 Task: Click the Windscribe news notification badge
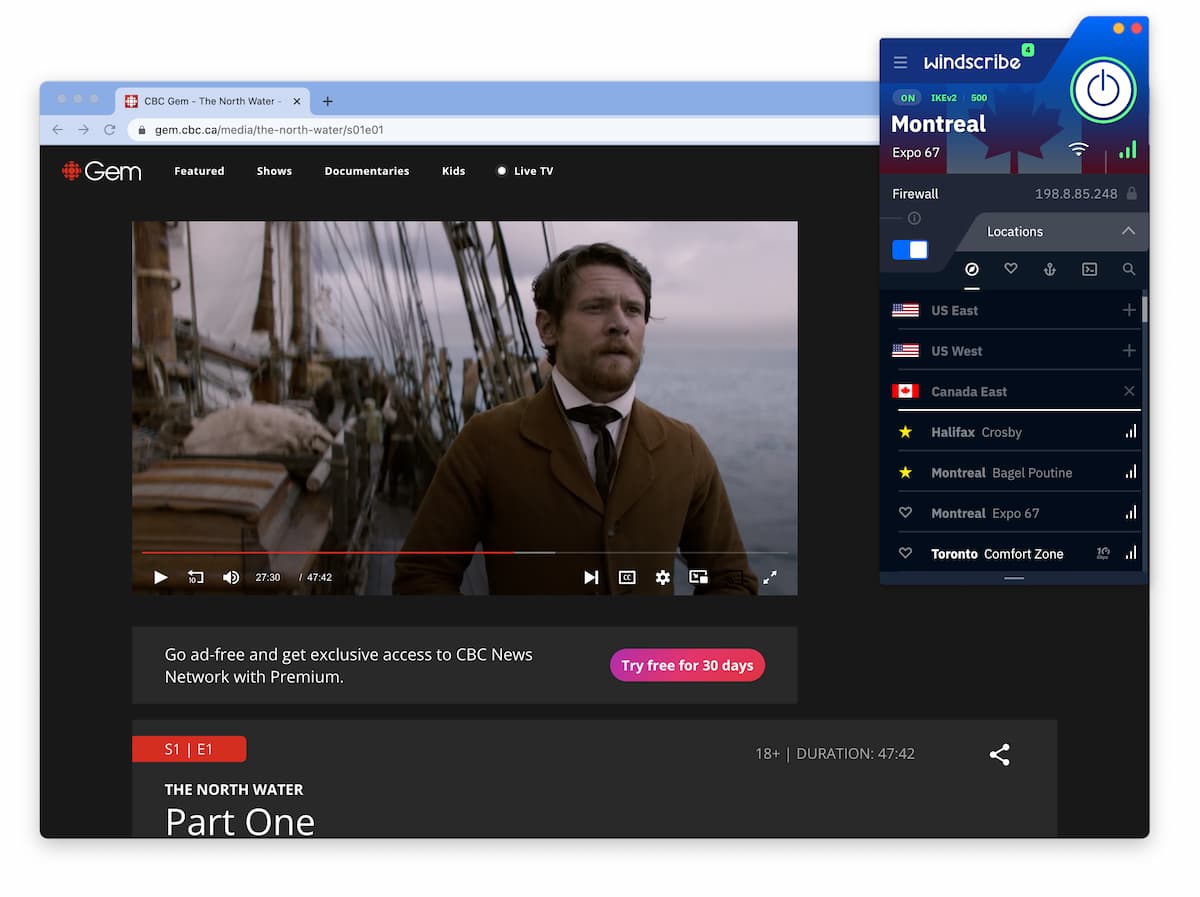1027,50
